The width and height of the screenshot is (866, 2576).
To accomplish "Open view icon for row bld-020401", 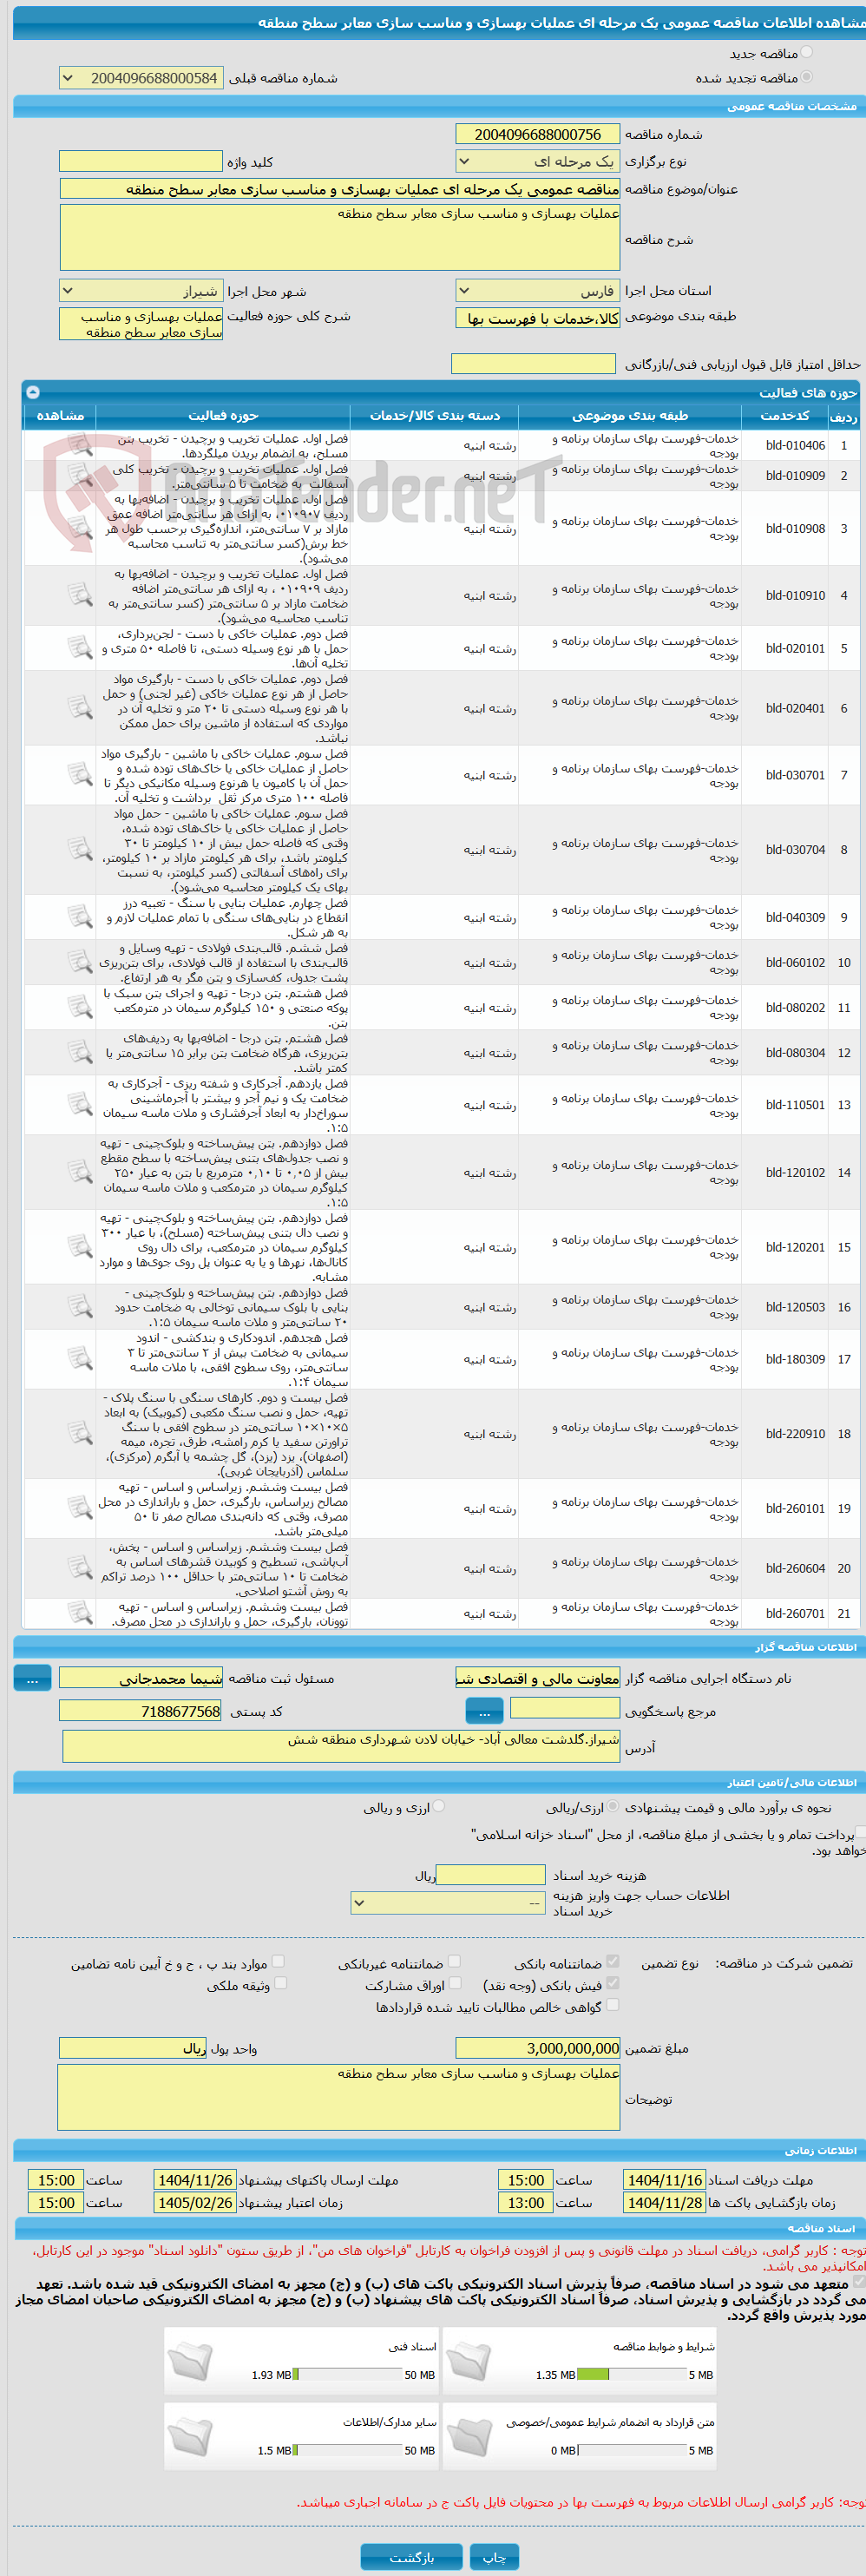I will click(80, 708).
